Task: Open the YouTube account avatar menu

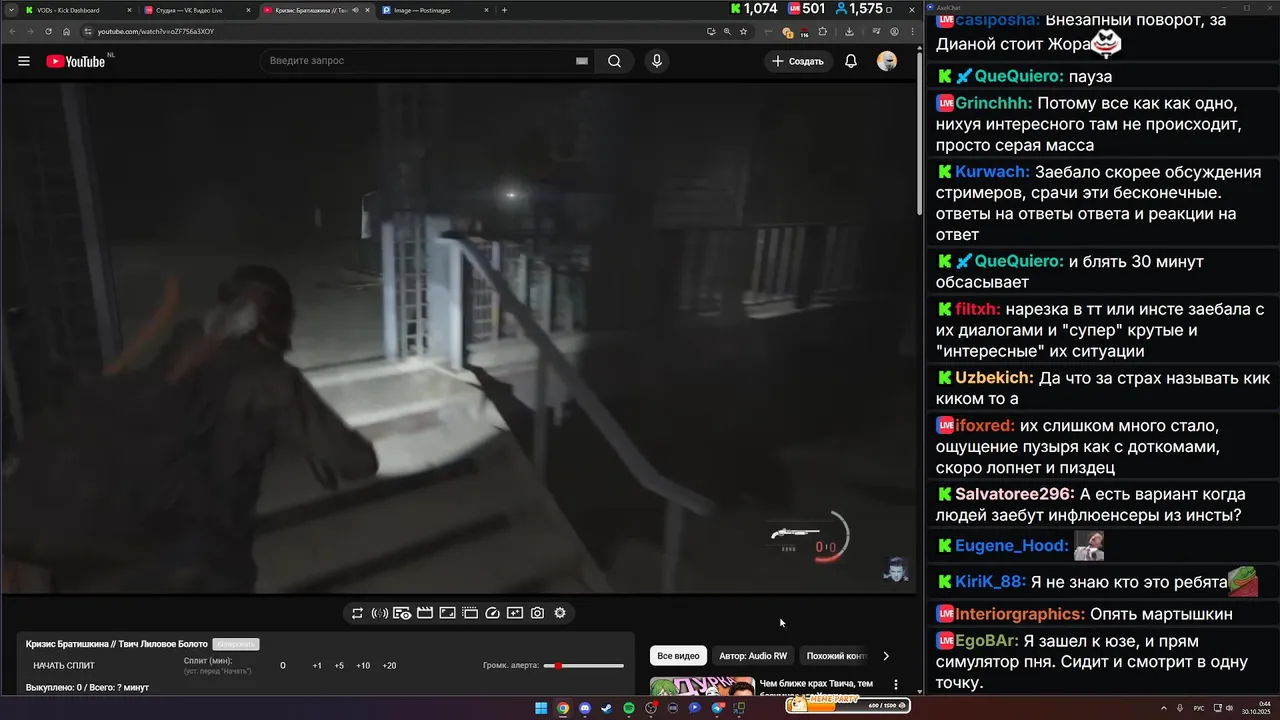Action: tap(887, 61)
